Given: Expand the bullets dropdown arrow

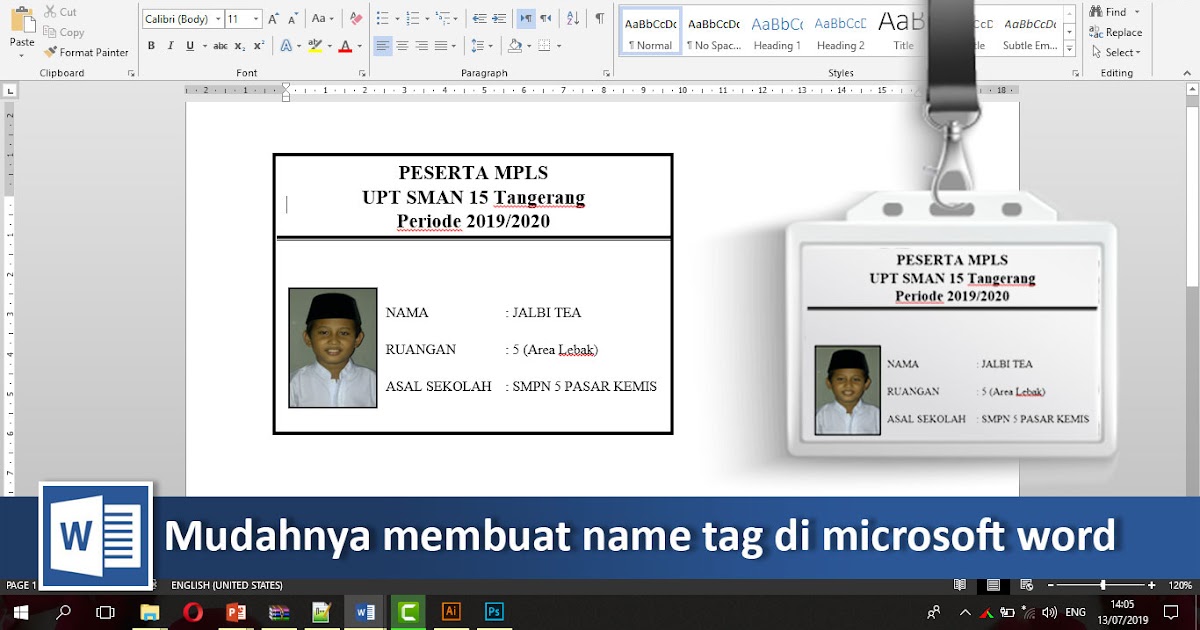Looking at the screenshot, I should coord(397,18).
